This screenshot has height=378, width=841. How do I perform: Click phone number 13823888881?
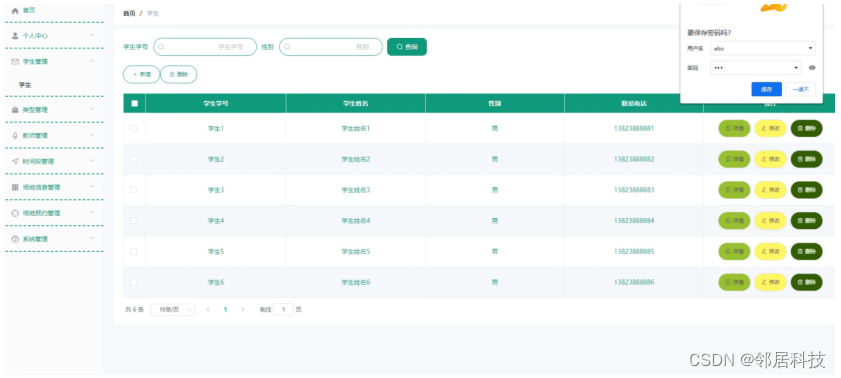point(634,129)
